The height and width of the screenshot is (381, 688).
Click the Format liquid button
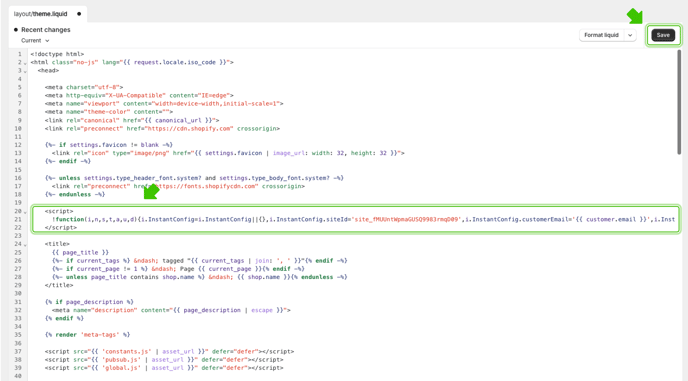click(601, 35)
